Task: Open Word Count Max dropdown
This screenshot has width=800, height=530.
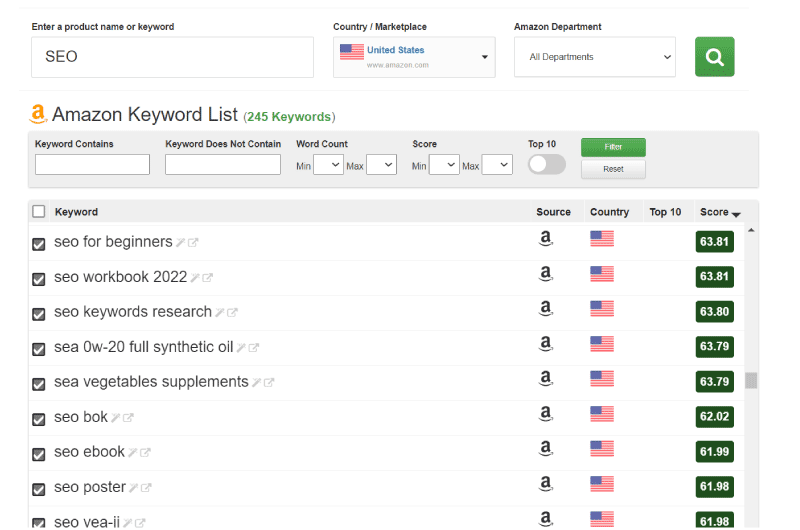Action: (382, 165)
